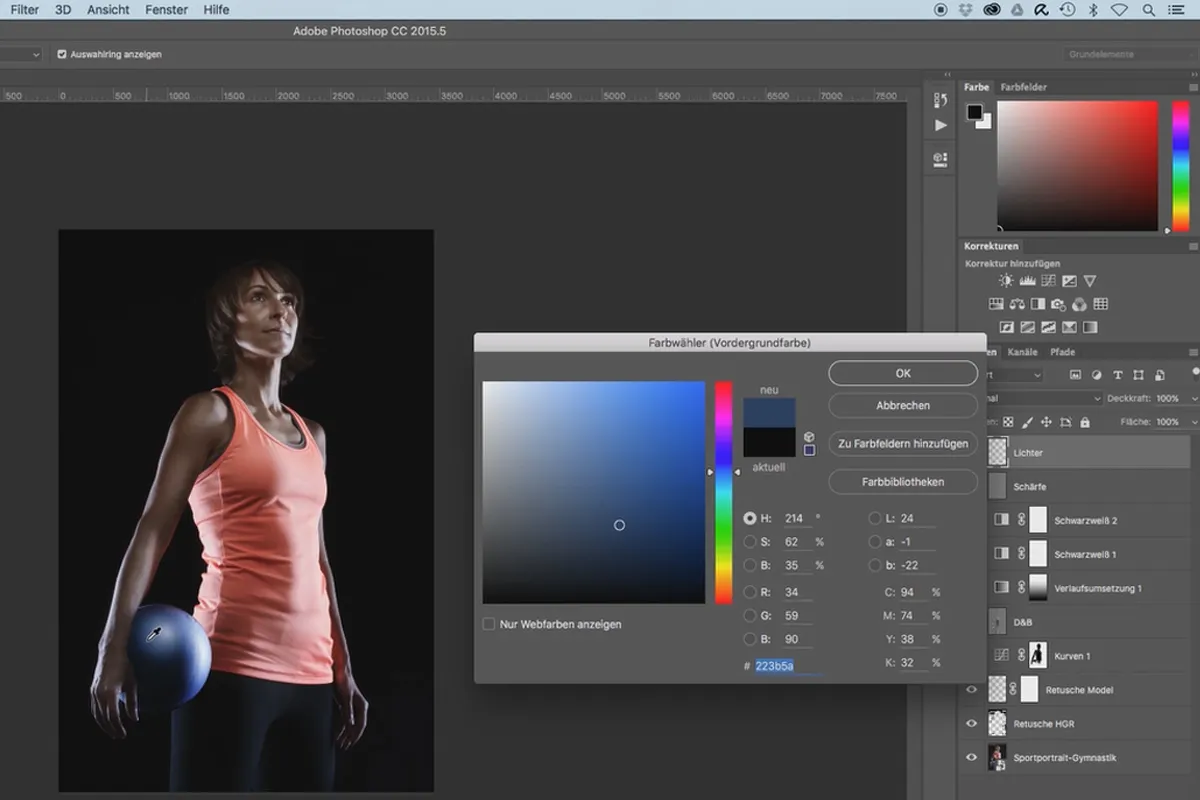This screenshot has width=1200, height=800.
Task: Add a Hue/Saturation adjustment
Action: click(x=996, y=304)
